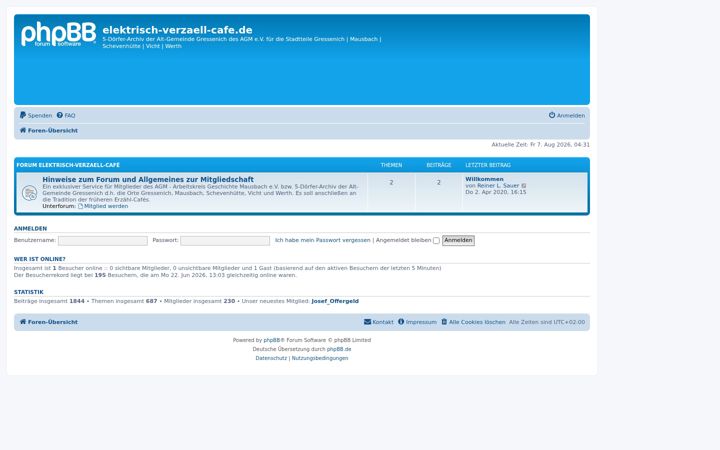Image resolution: width=720 pixels, height=450 pixels.
Task: Open the Nutzungsbedingungen link
Action: point(320,358)
